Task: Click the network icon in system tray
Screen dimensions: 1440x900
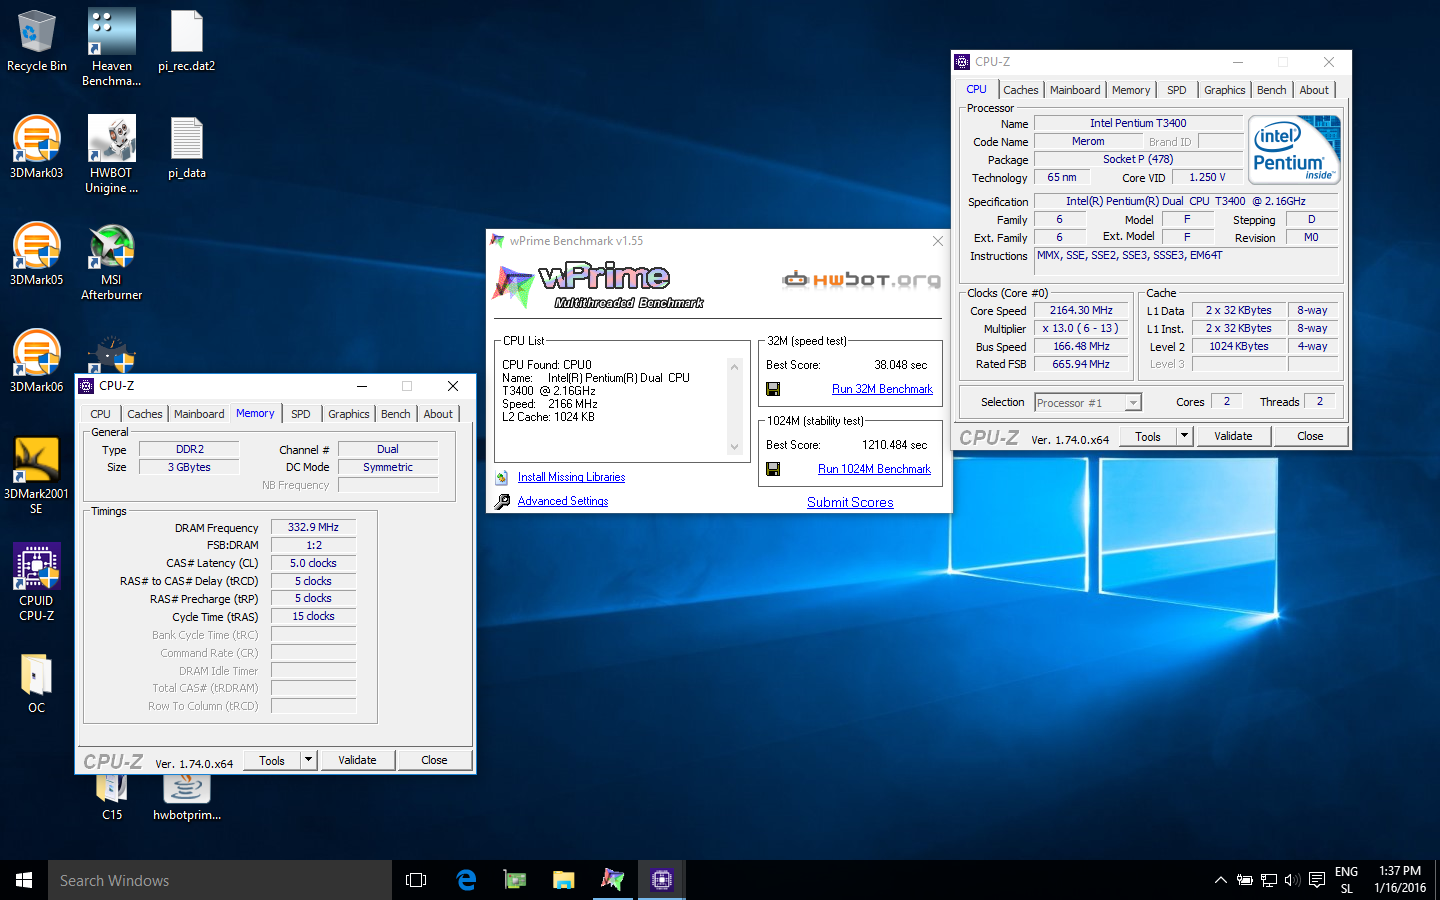Action: tap(1268, 880)
